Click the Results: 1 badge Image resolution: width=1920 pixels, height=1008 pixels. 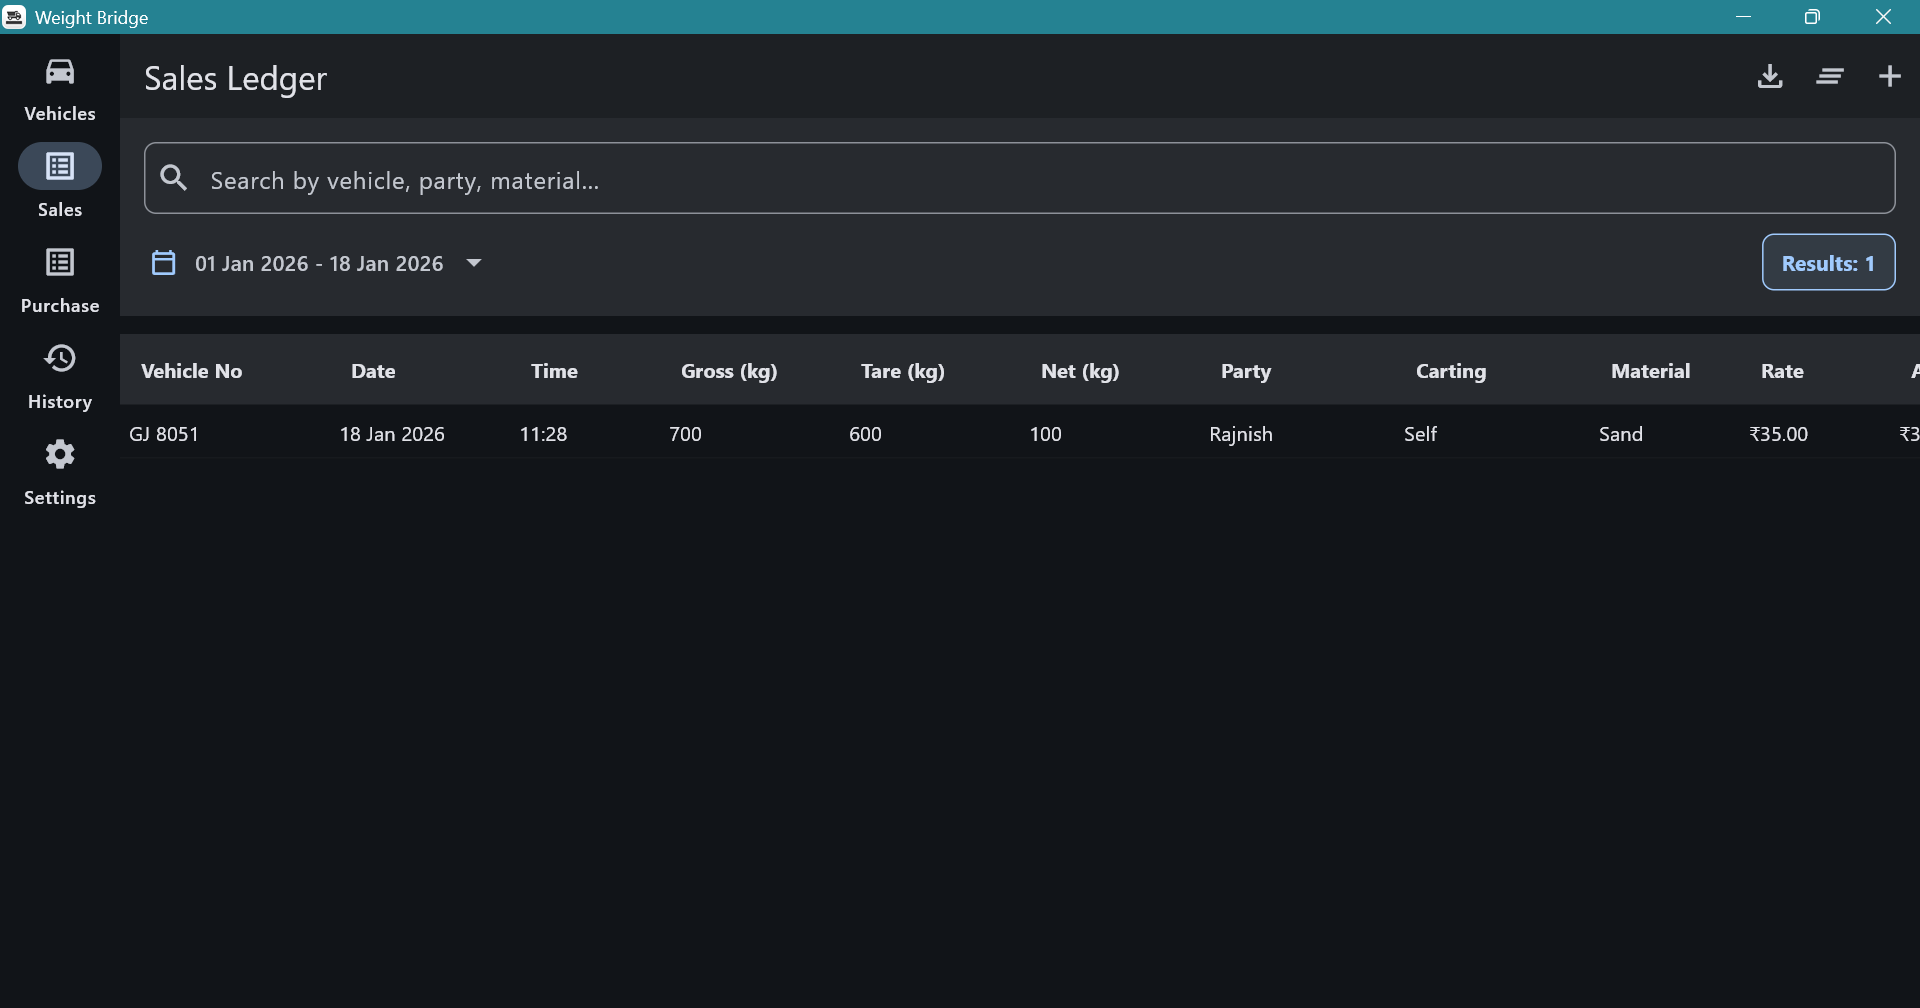pyautogui.click(x=1828, y=262)
